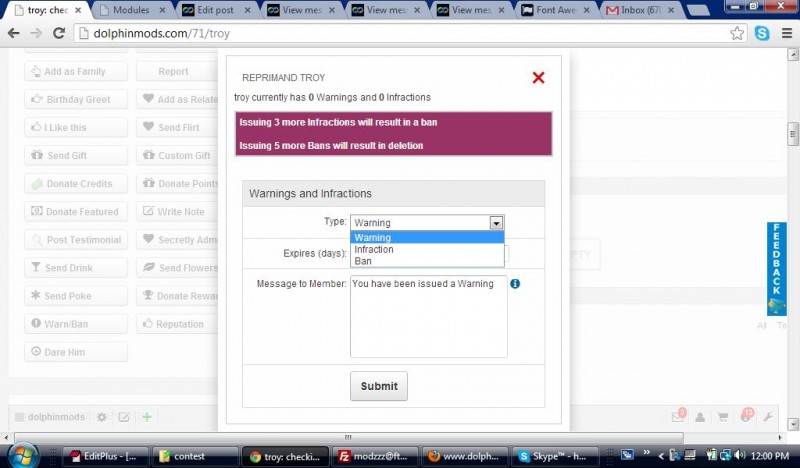Viewport: 800px width, 468px height.
Task: Select Warning option in the Type list
Action: click(427, 237)
